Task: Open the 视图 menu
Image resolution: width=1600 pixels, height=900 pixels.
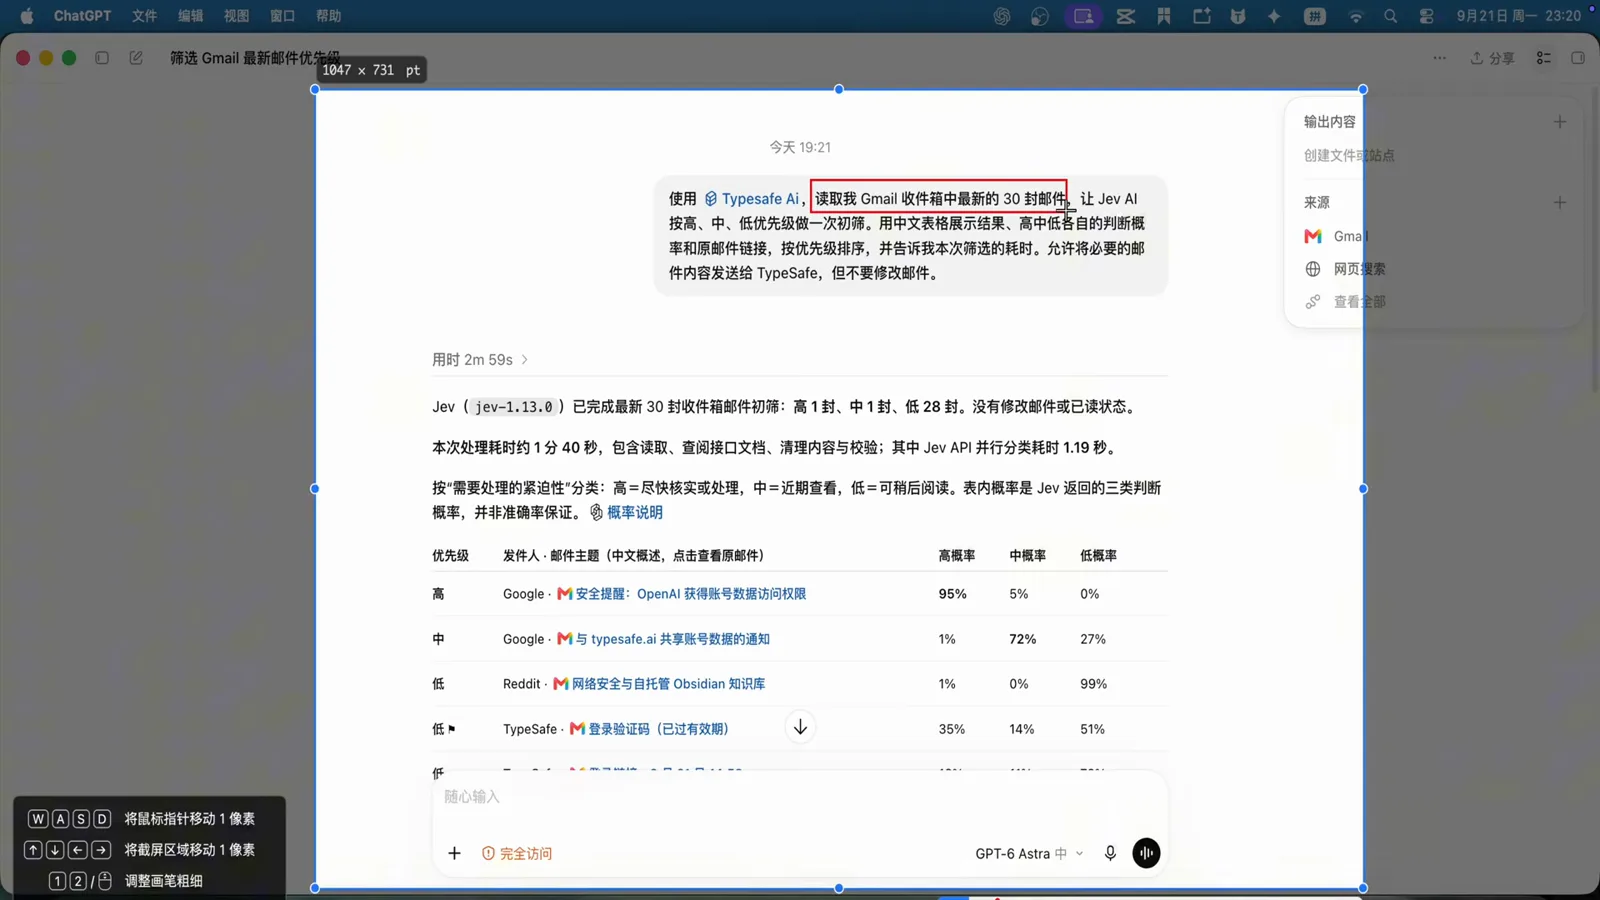Action: point(237,16)
